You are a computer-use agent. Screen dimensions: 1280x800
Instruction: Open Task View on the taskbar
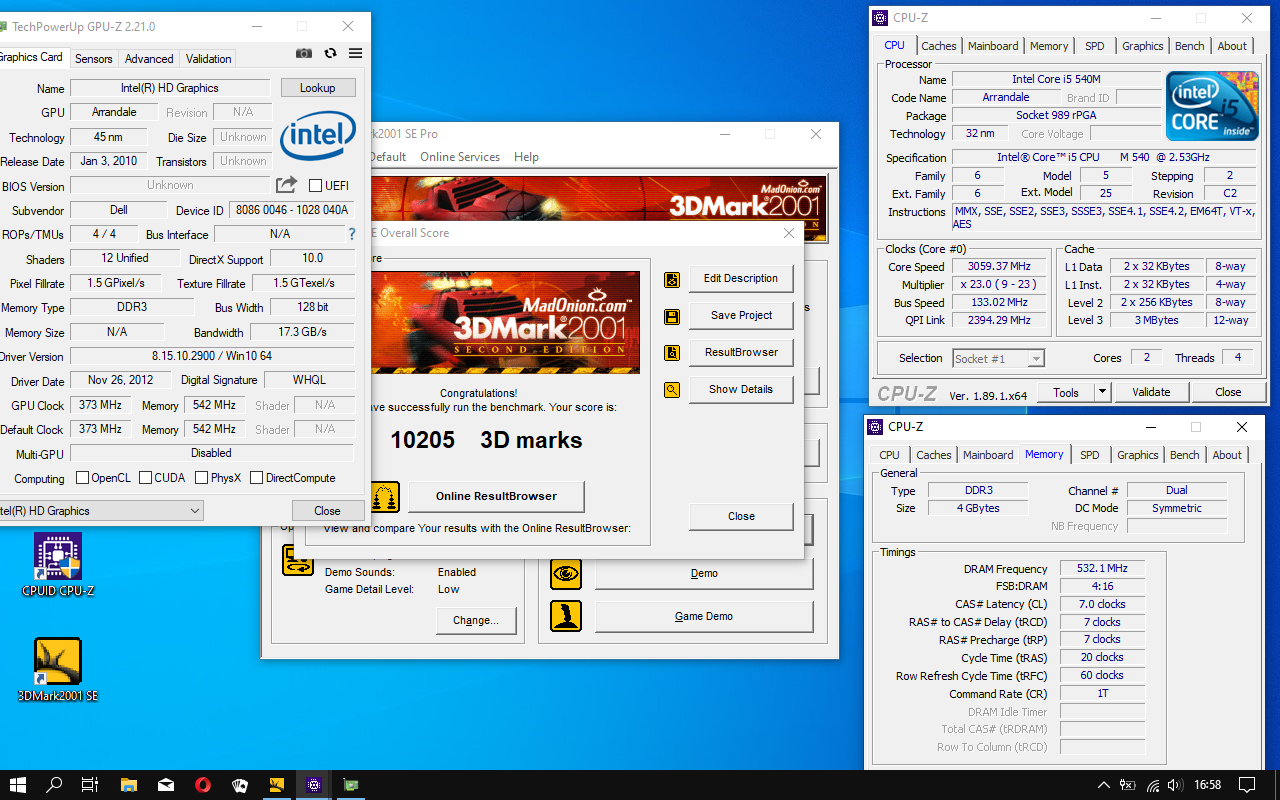click(89, 785)
